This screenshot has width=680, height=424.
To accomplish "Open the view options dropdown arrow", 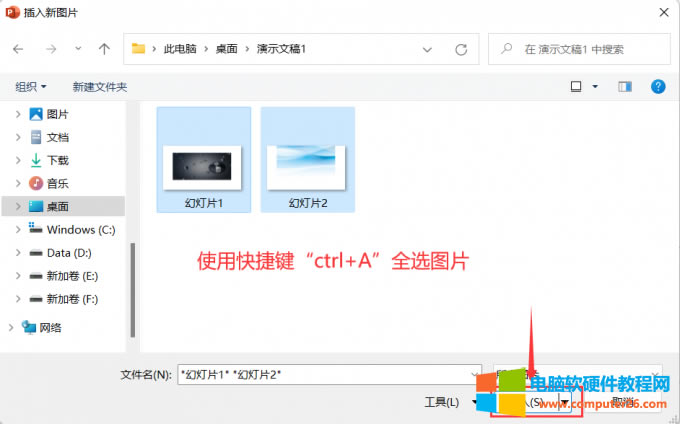I will point(596,87).
